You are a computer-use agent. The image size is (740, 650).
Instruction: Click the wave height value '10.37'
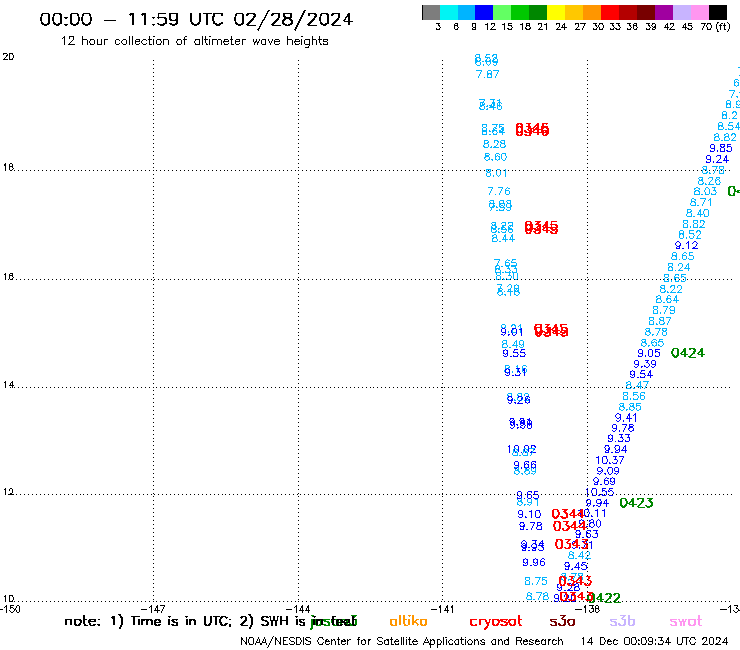610,460
